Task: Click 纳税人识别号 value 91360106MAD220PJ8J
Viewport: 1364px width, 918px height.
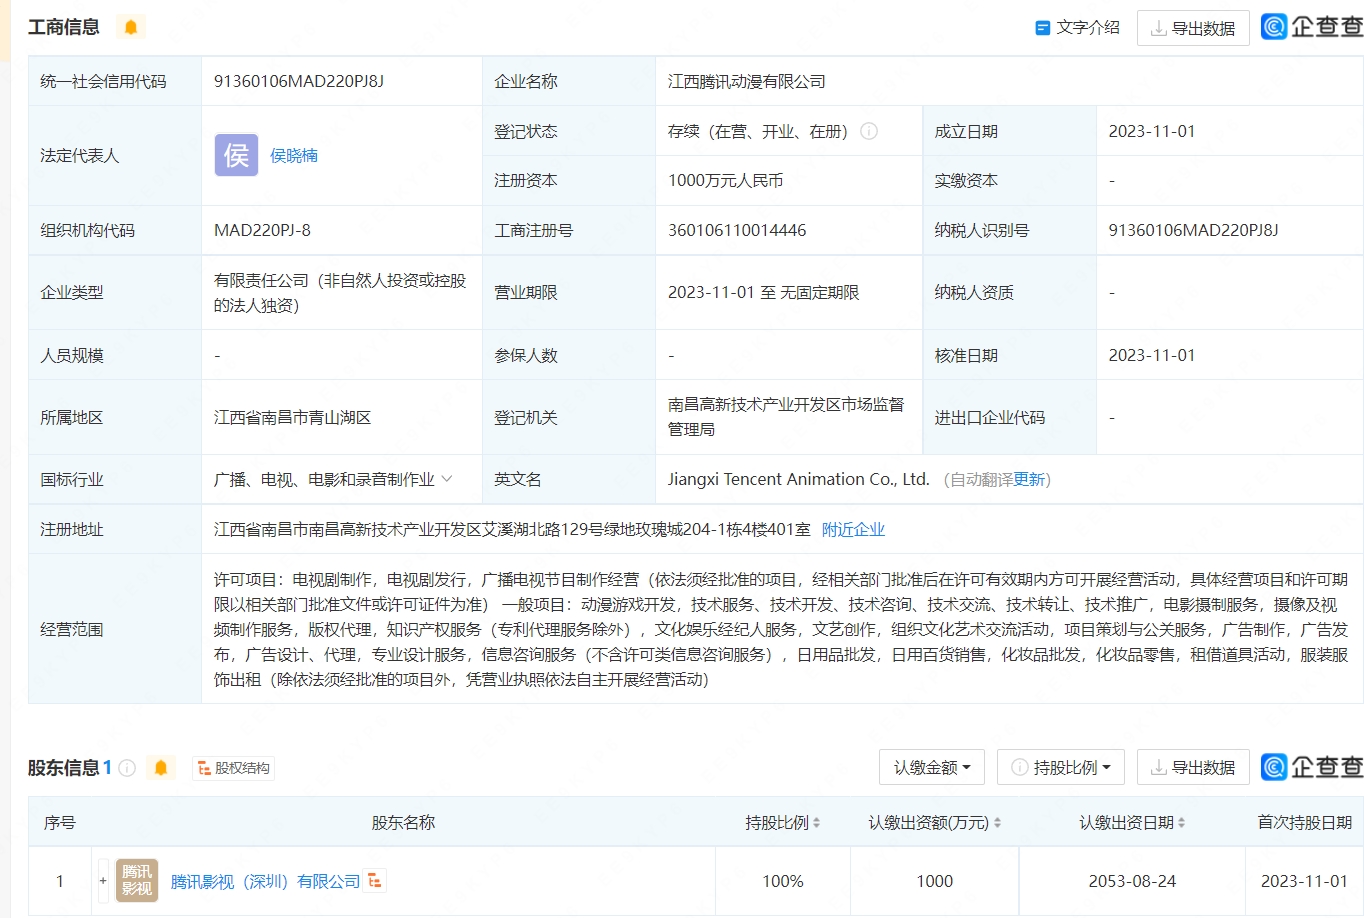Action: tap(1193, 231)
